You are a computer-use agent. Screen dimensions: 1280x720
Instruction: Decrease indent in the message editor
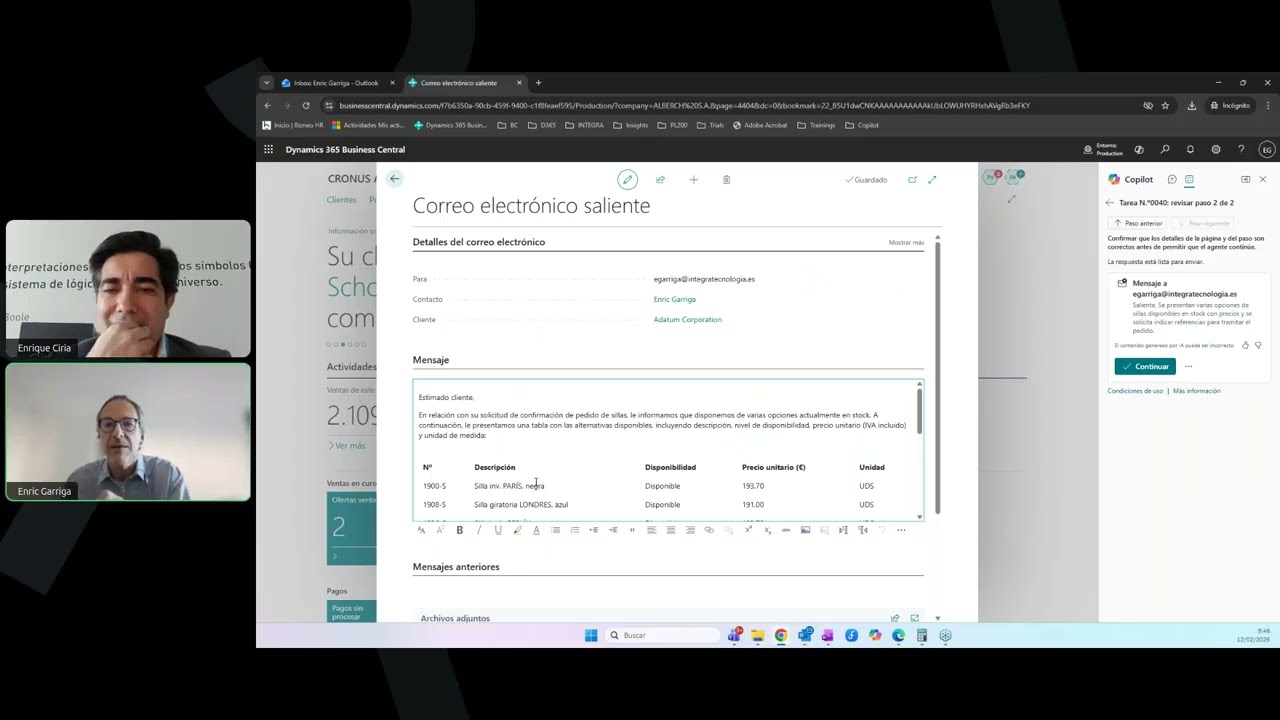[594, 530]
